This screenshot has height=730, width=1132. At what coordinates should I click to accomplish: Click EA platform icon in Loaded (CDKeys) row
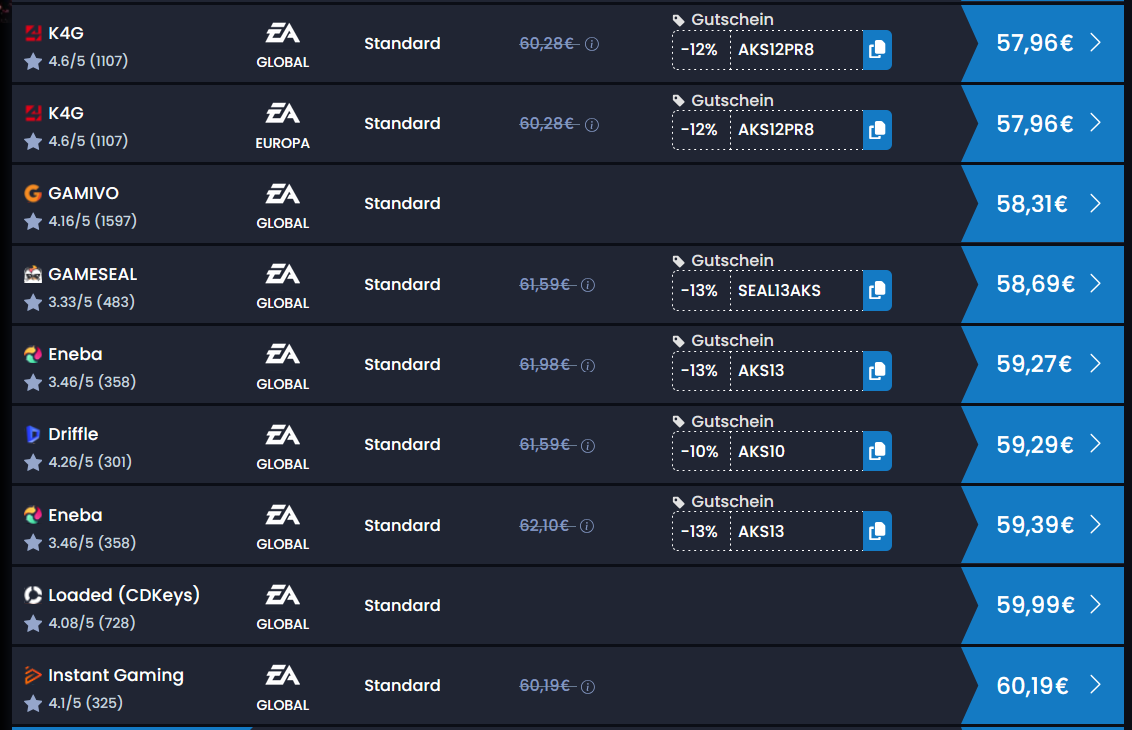282,596
